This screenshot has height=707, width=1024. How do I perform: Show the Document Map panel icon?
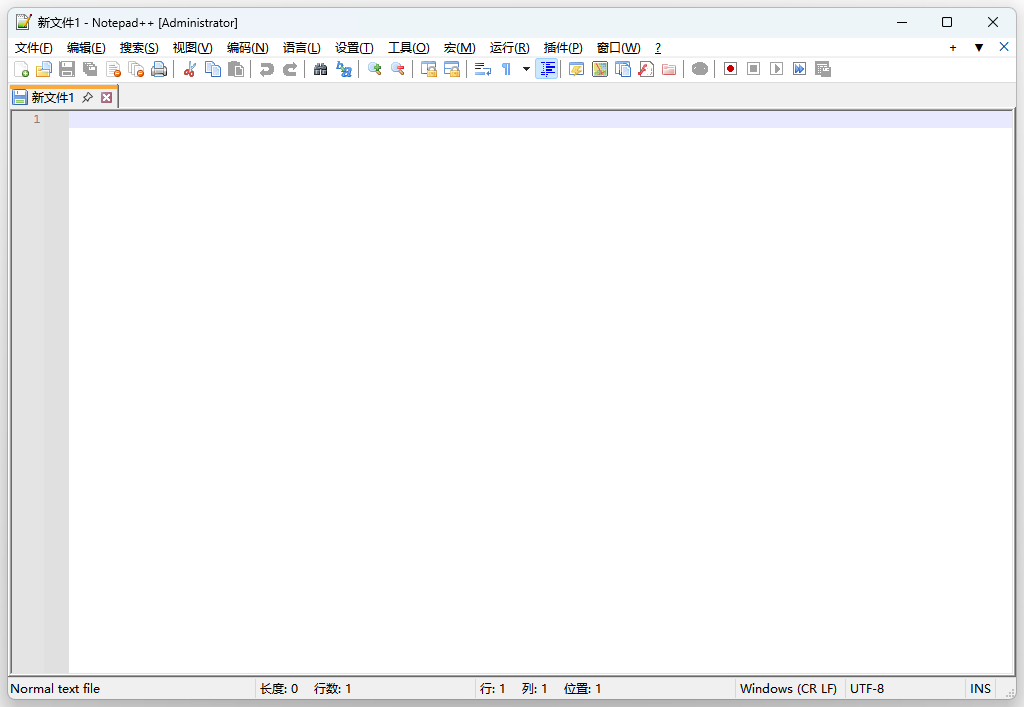(600, 69)
